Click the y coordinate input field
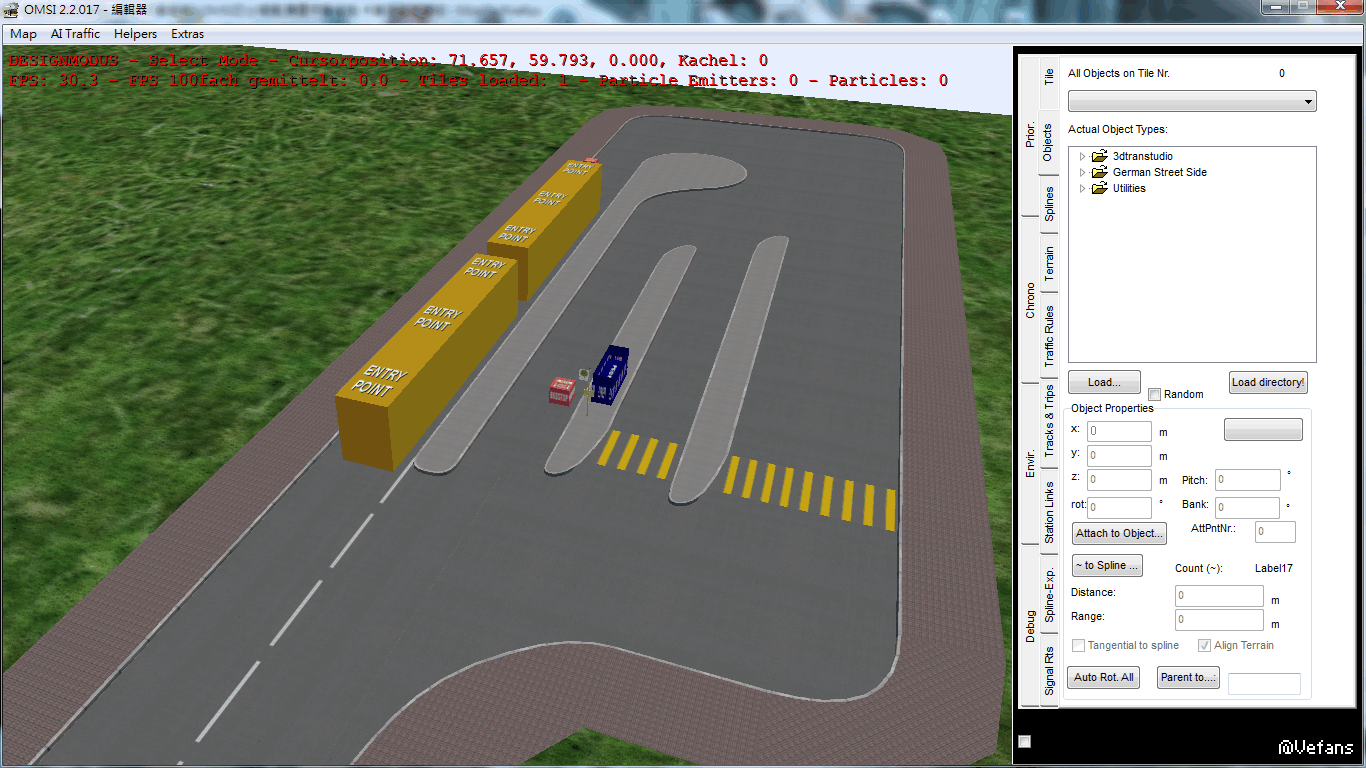This screenshot has height=768, width=1366. point(1120,456)
